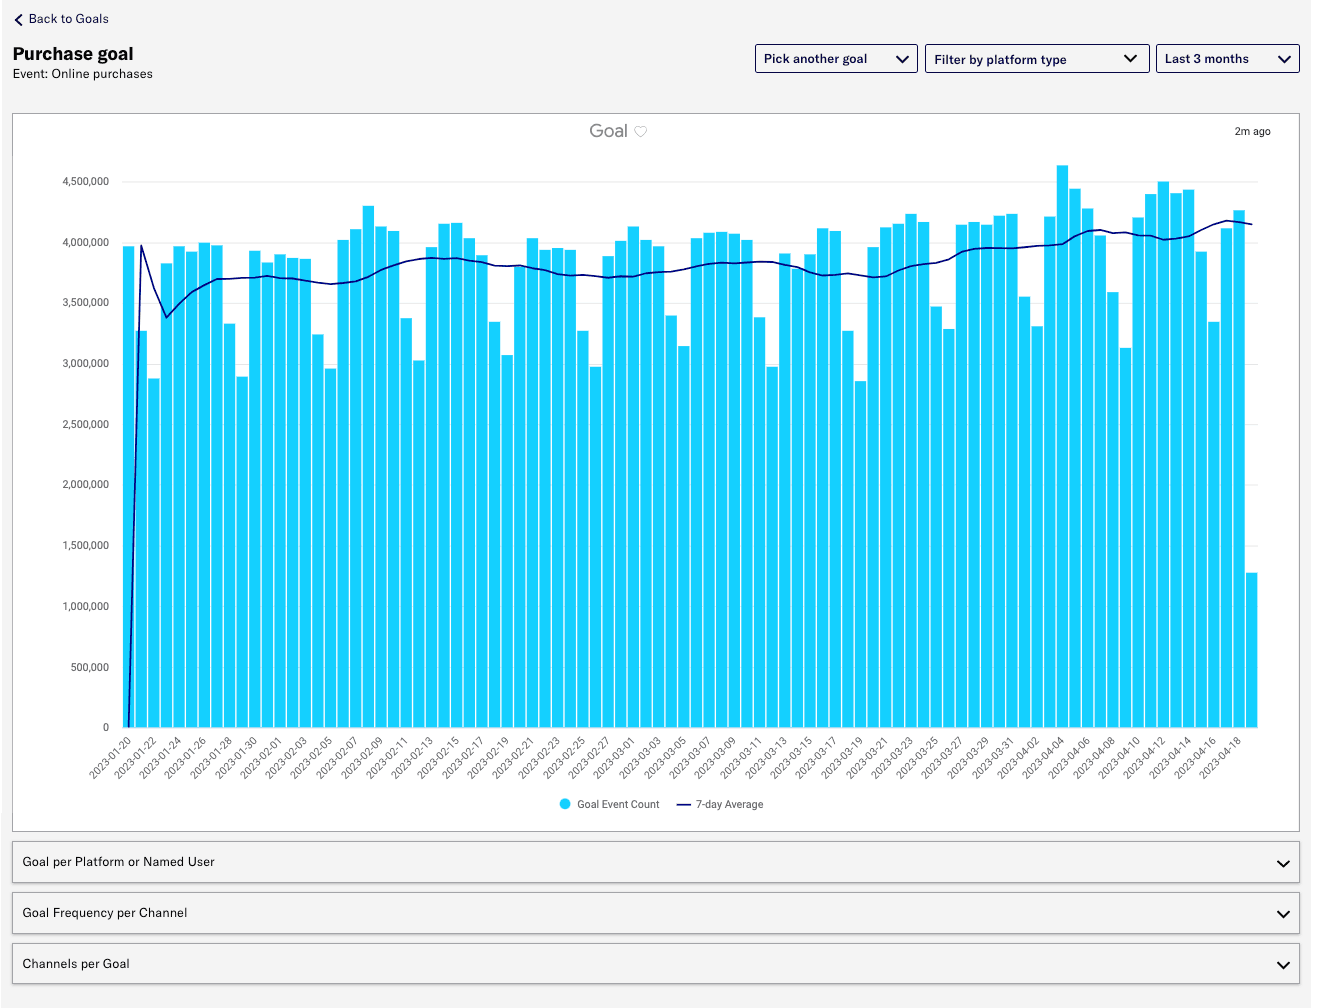Image resolution: width=1318 pixels, height=1008 pixels.
Task: Open the Pick another goal dropdown
Action: pos(835,59)
